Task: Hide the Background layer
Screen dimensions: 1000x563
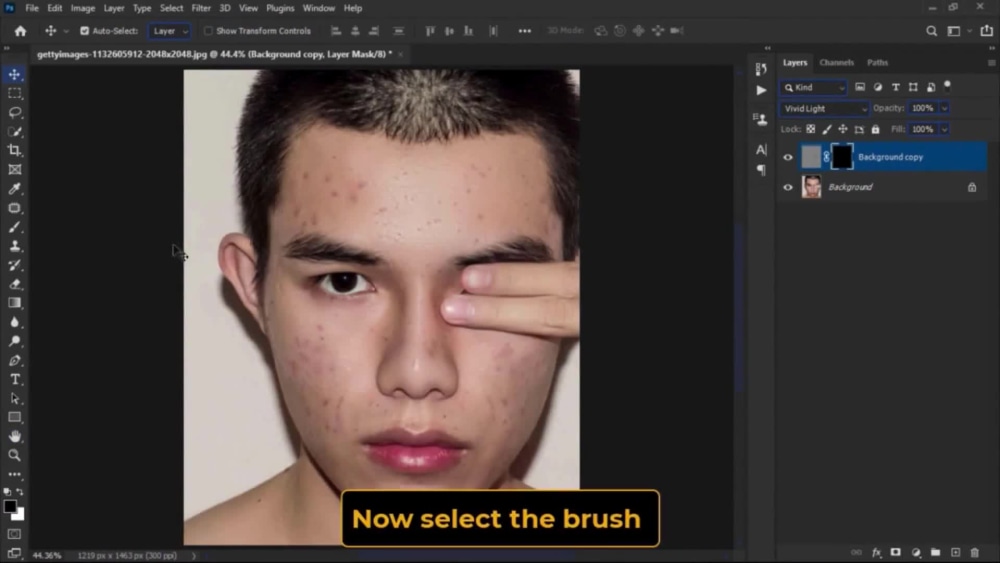Action: click(788, 187)
